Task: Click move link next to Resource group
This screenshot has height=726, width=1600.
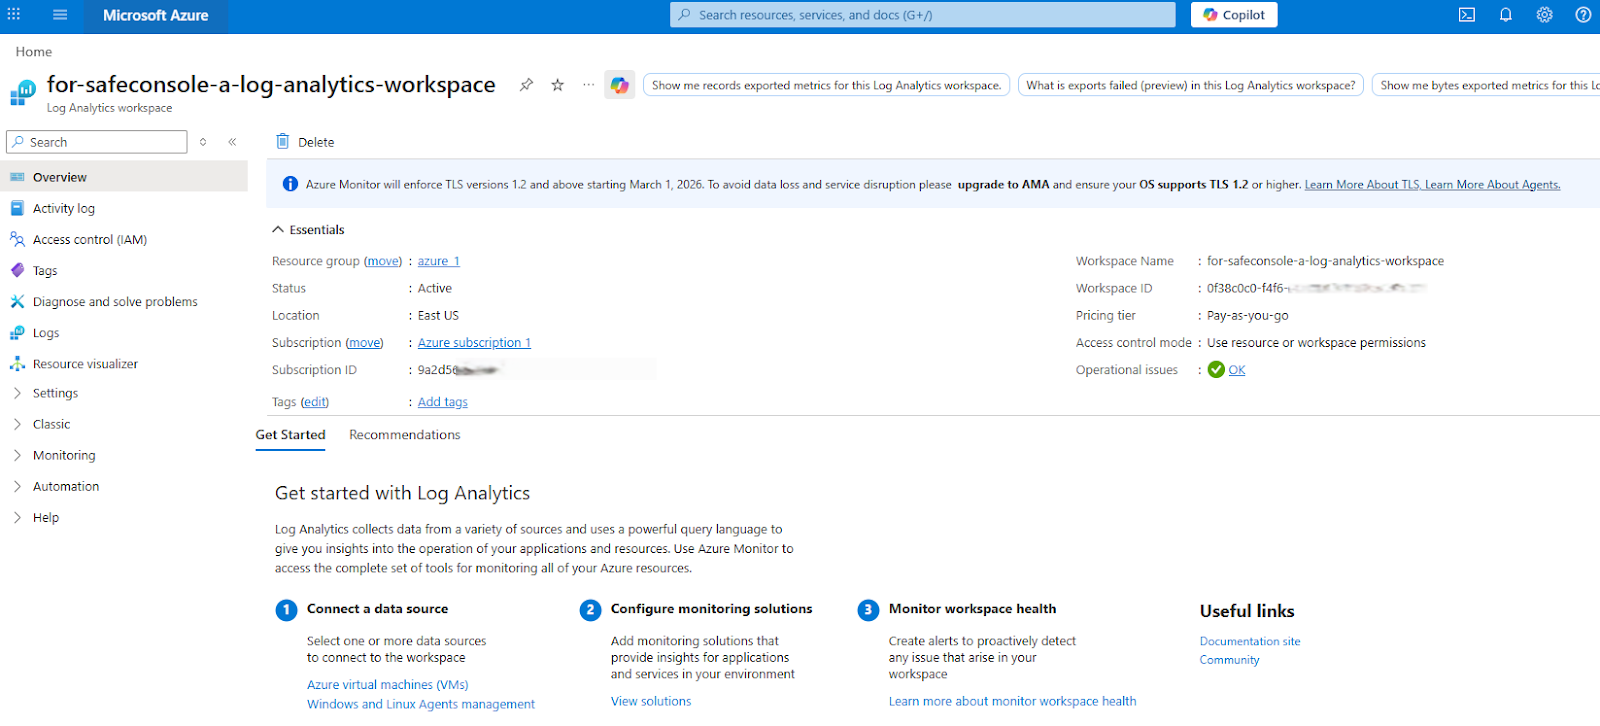Action: click(x=383, y=261)
